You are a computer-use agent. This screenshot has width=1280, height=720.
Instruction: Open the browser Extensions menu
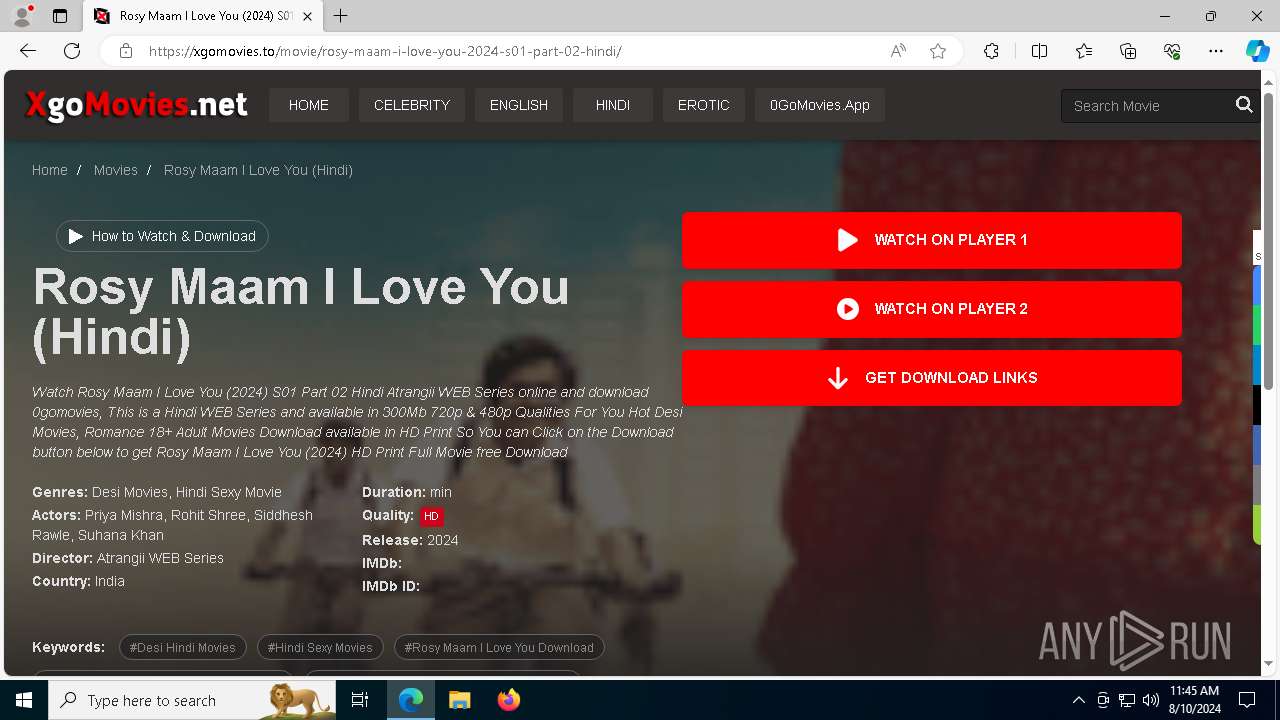[991, 51]
